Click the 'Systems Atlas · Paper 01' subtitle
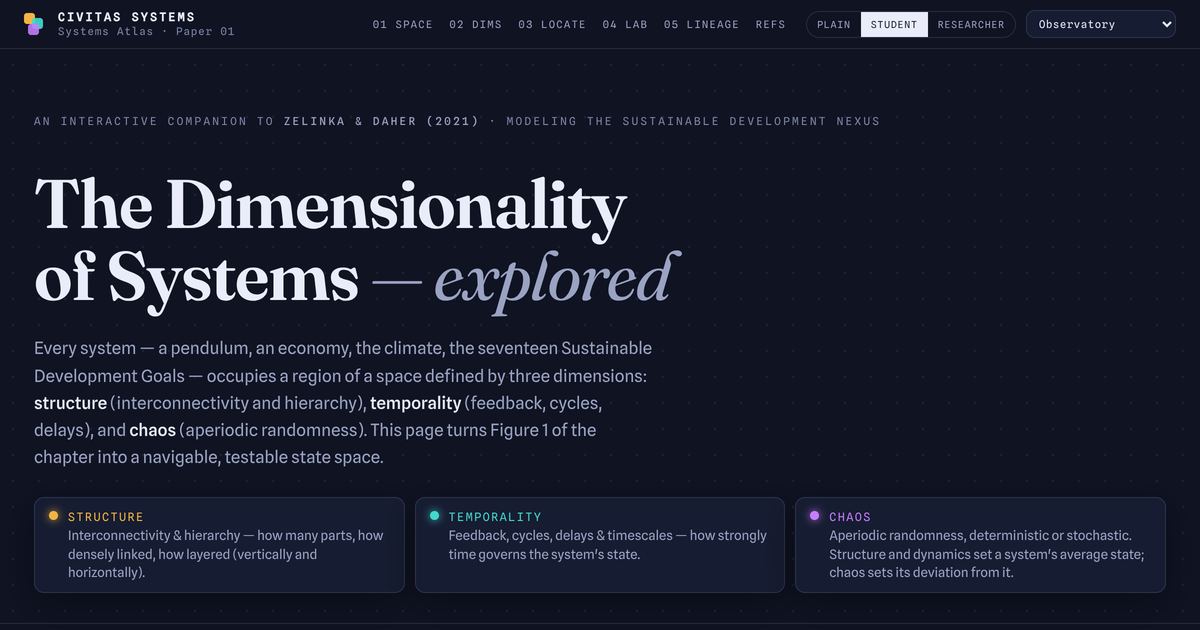Image resolution: width=1200 pixels, height=630 pixels. coord(146,32)
